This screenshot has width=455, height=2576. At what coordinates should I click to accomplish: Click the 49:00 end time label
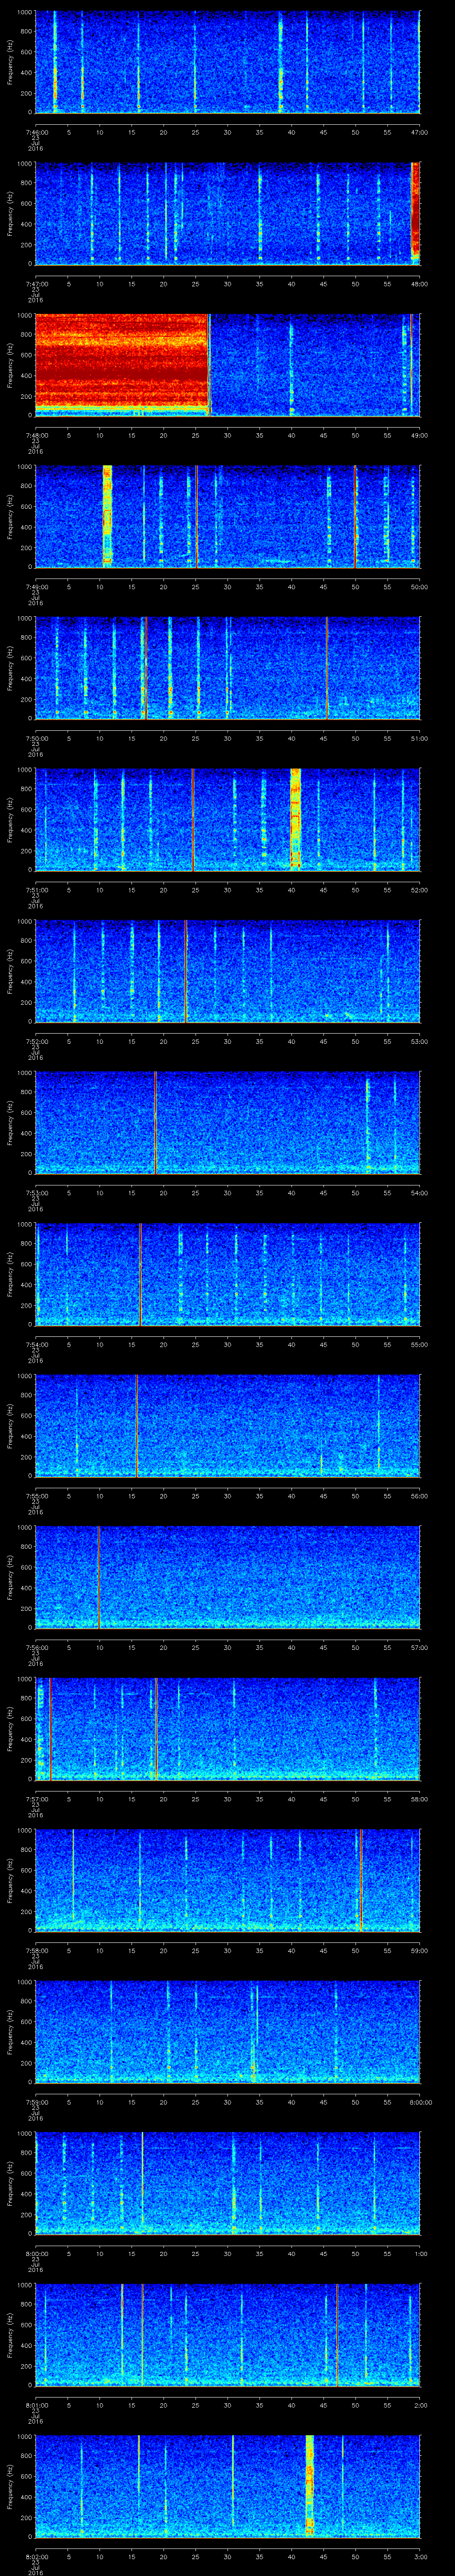tap(419, 435)
